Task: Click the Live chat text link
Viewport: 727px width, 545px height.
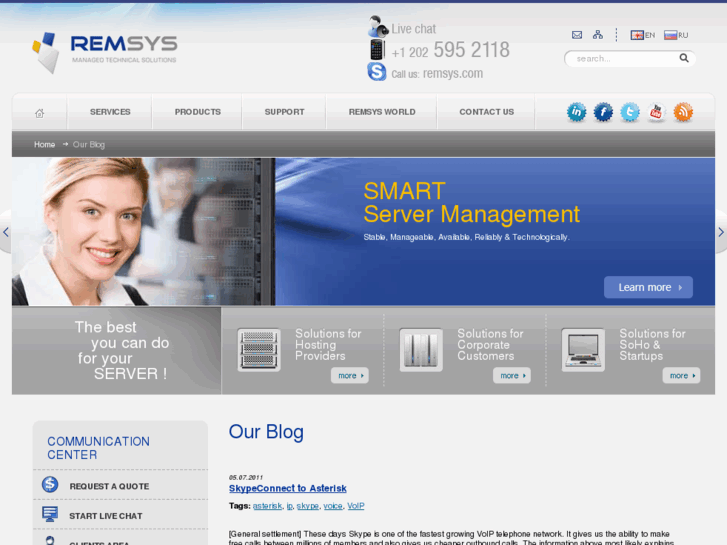Action: (414, 29)
